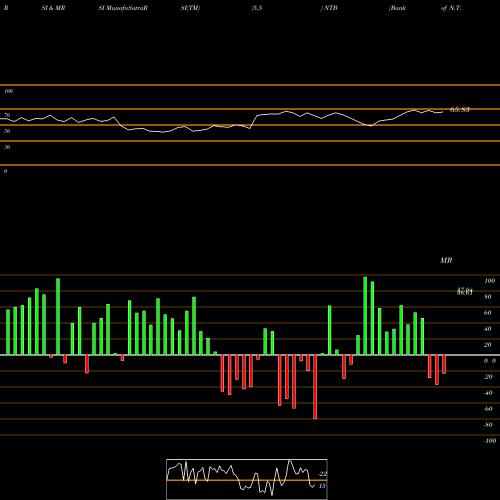Open the mini overview chart thumbnail
The width and height of the screenshot is (500, 500).
247,479
